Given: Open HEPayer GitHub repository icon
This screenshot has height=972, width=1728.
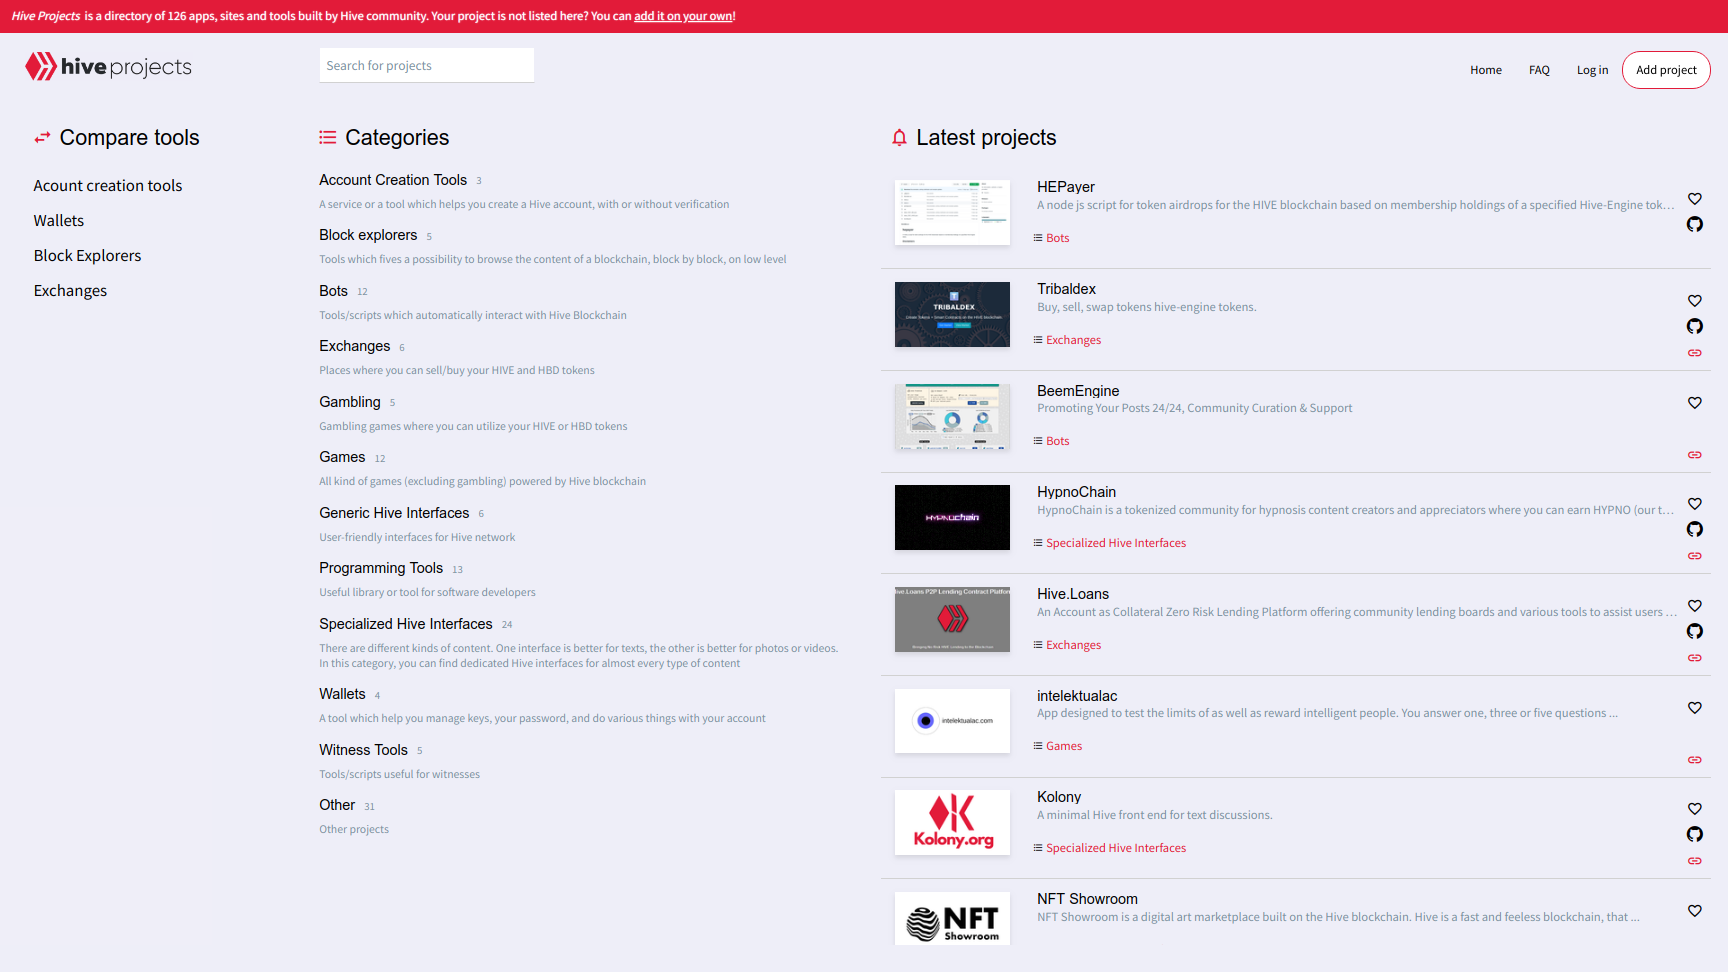Looking at the screenshot, I should pyautogui.click(x=1695, y=224).
